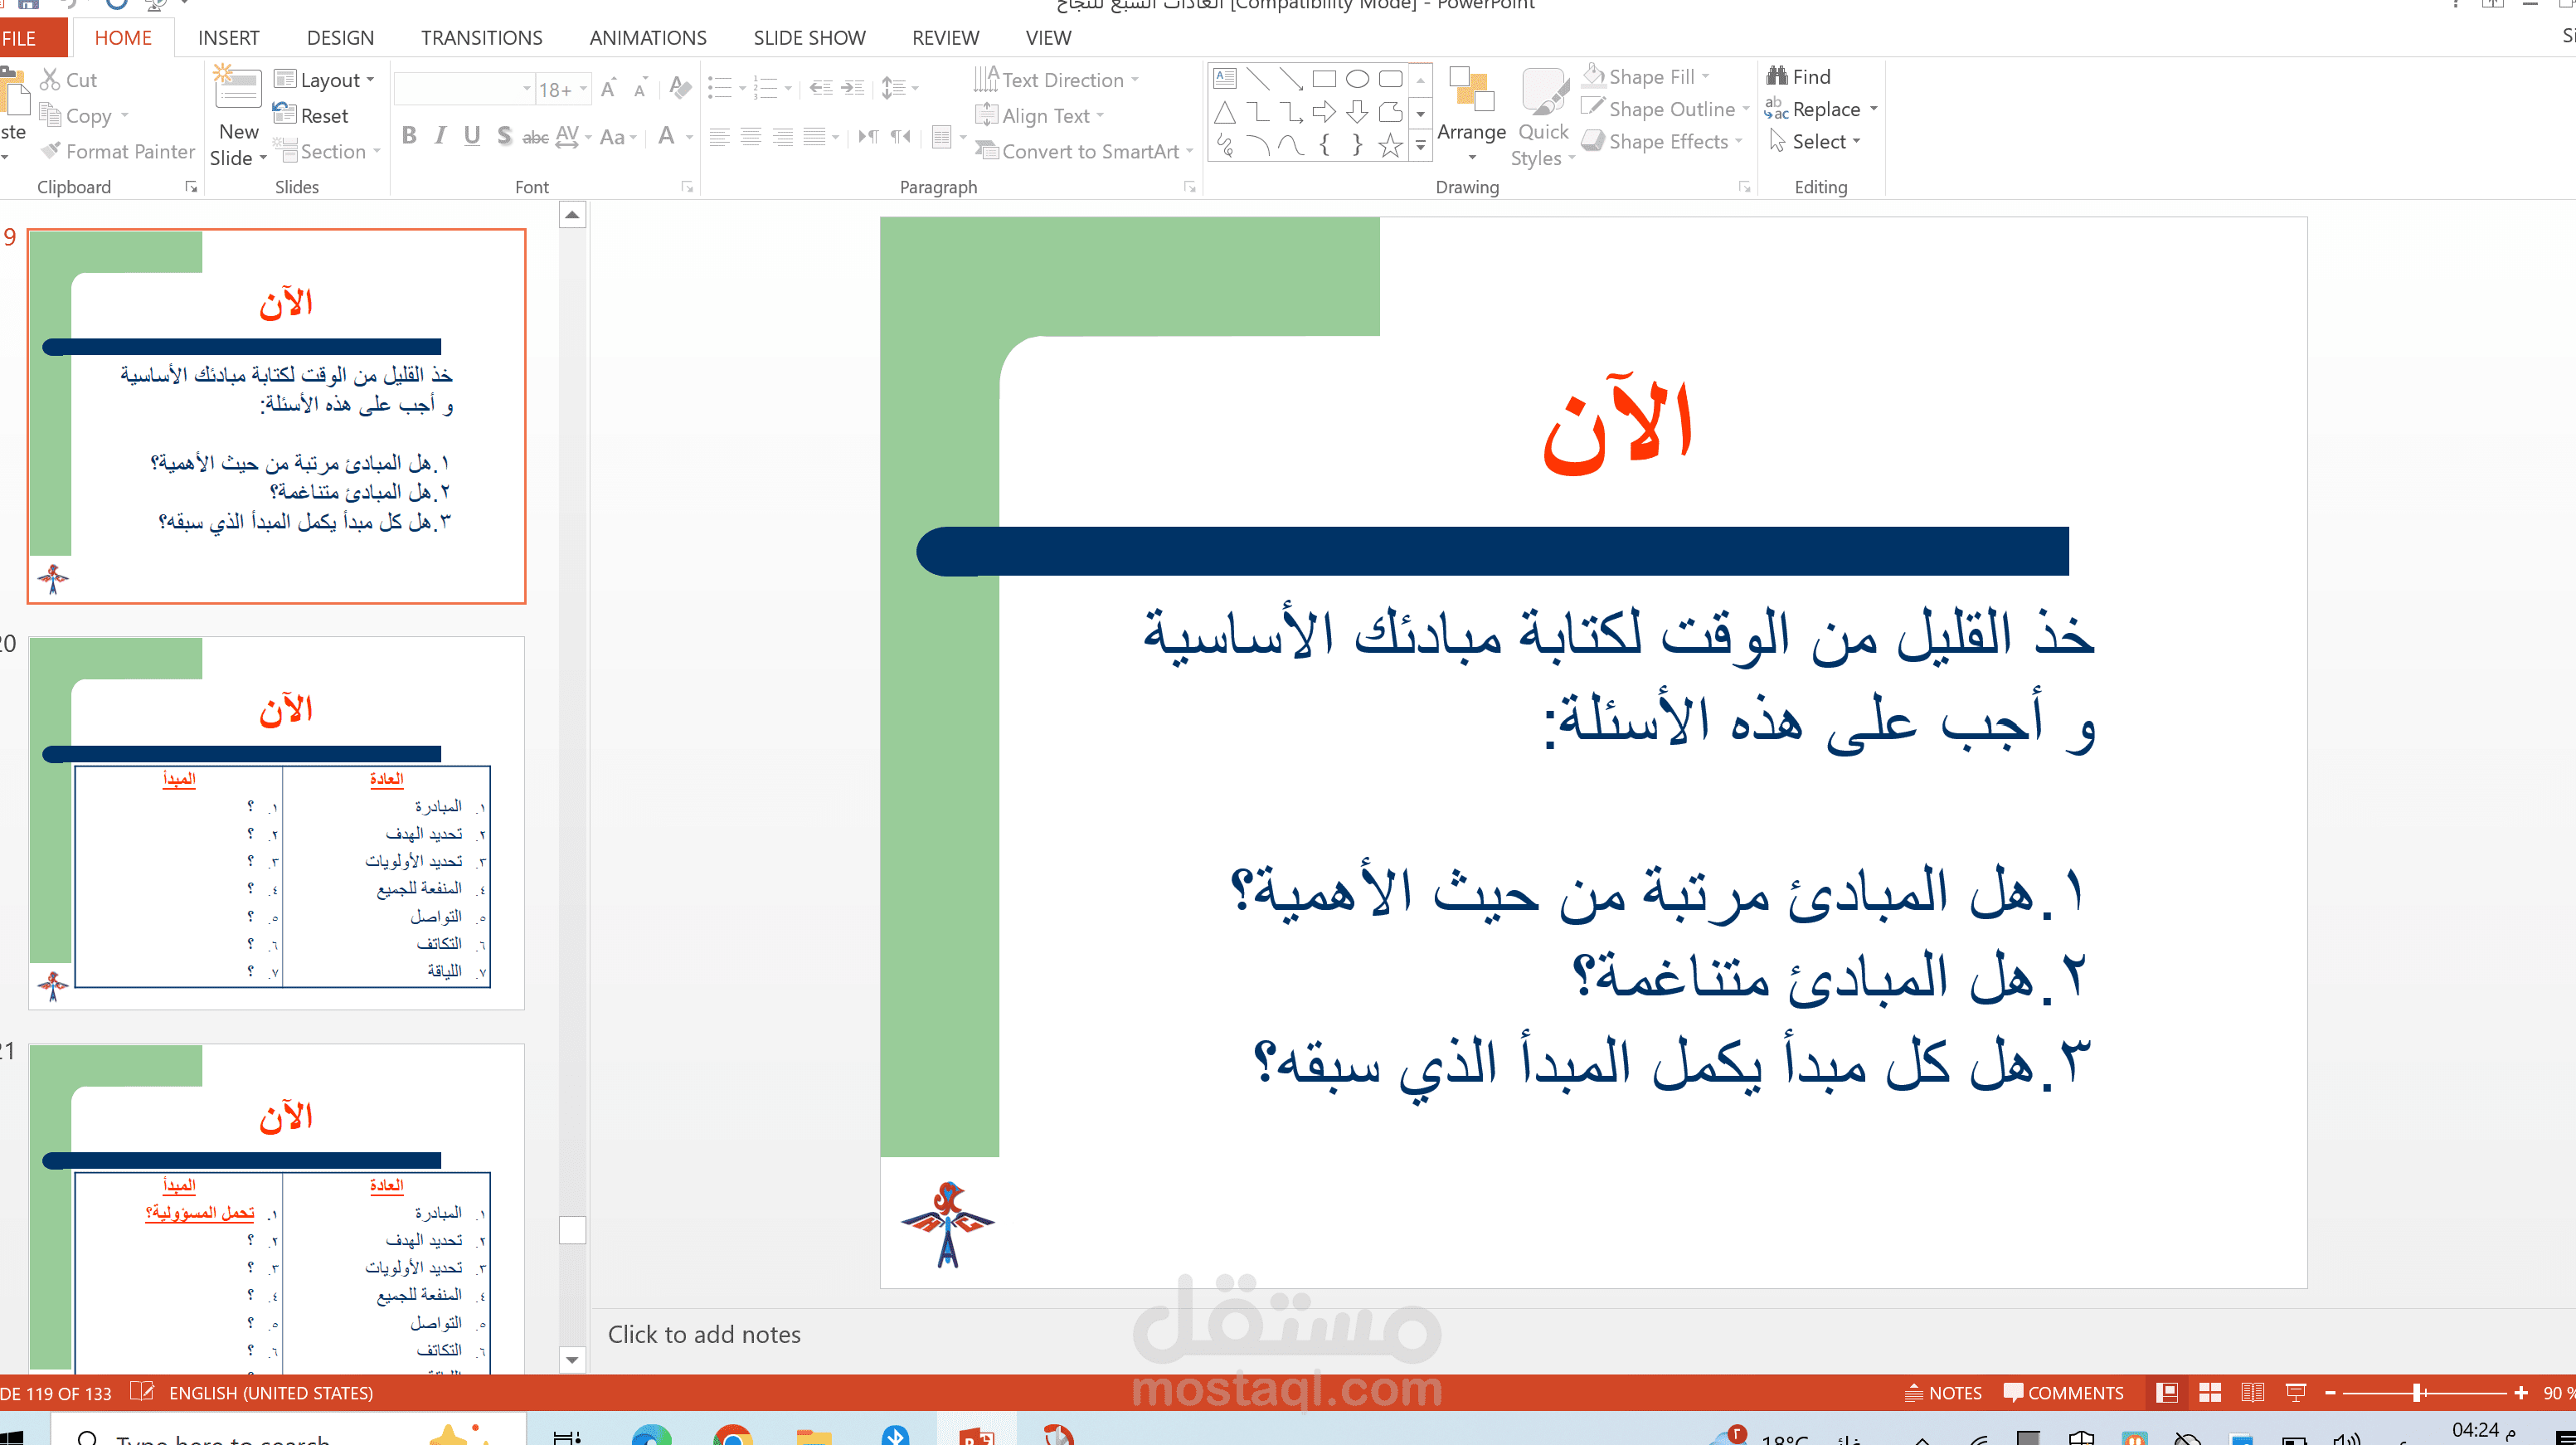The height and width of the screenshot is (1445, 2576).
Task: Toggle italic formatting
Action: [440, 136]
